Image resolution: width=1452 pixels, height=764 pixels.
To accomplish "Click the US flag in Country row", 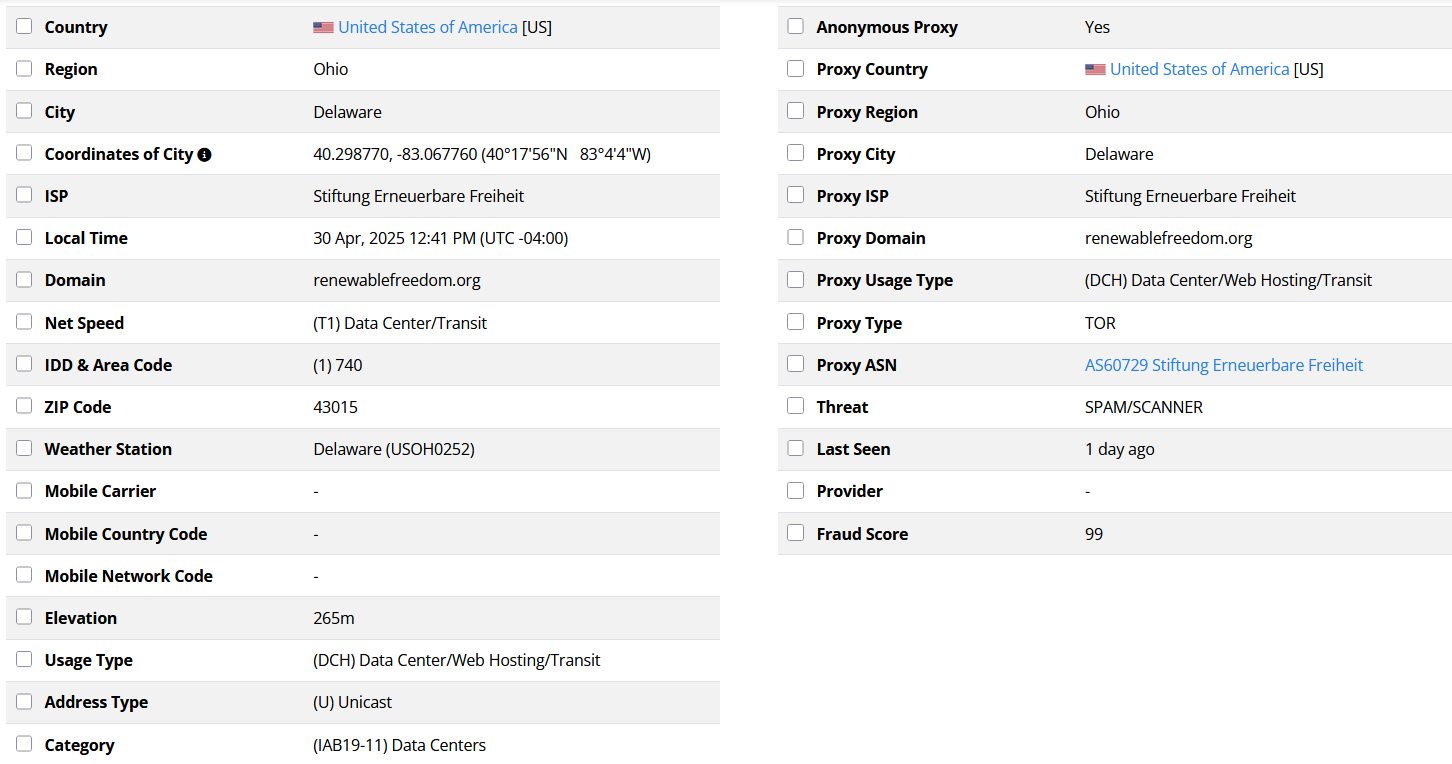I will 323,28.
